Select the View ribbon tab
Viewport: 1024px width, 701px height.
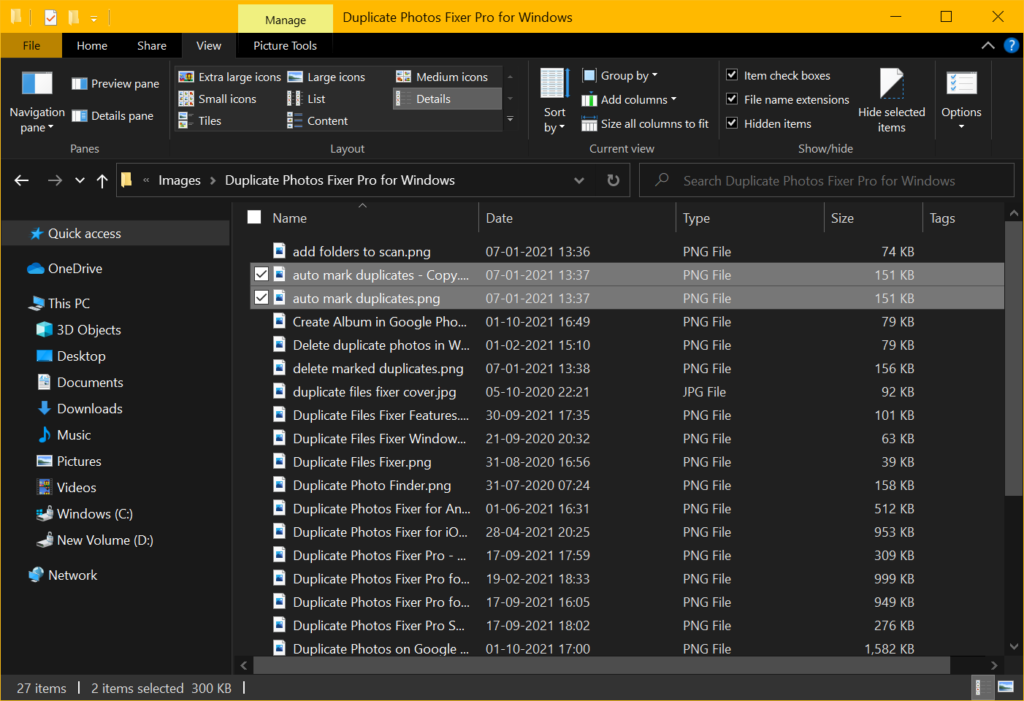tap(209, 46)
